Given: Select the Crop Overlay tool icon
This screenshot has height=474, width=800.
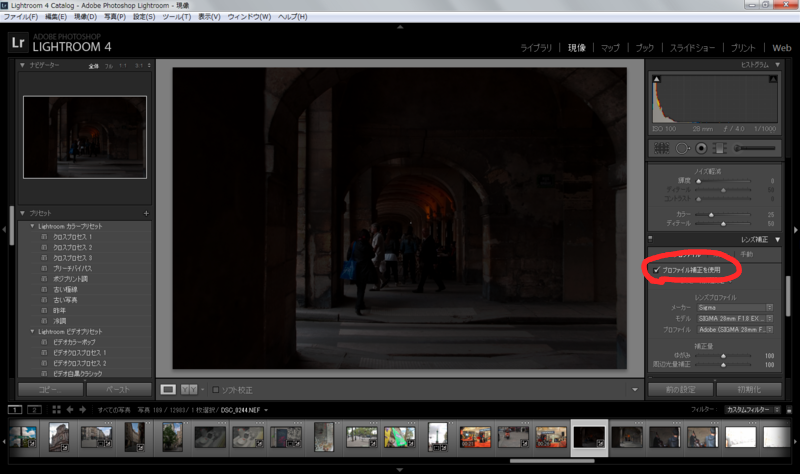Looking at the screenshot, I should coord(661,148).
